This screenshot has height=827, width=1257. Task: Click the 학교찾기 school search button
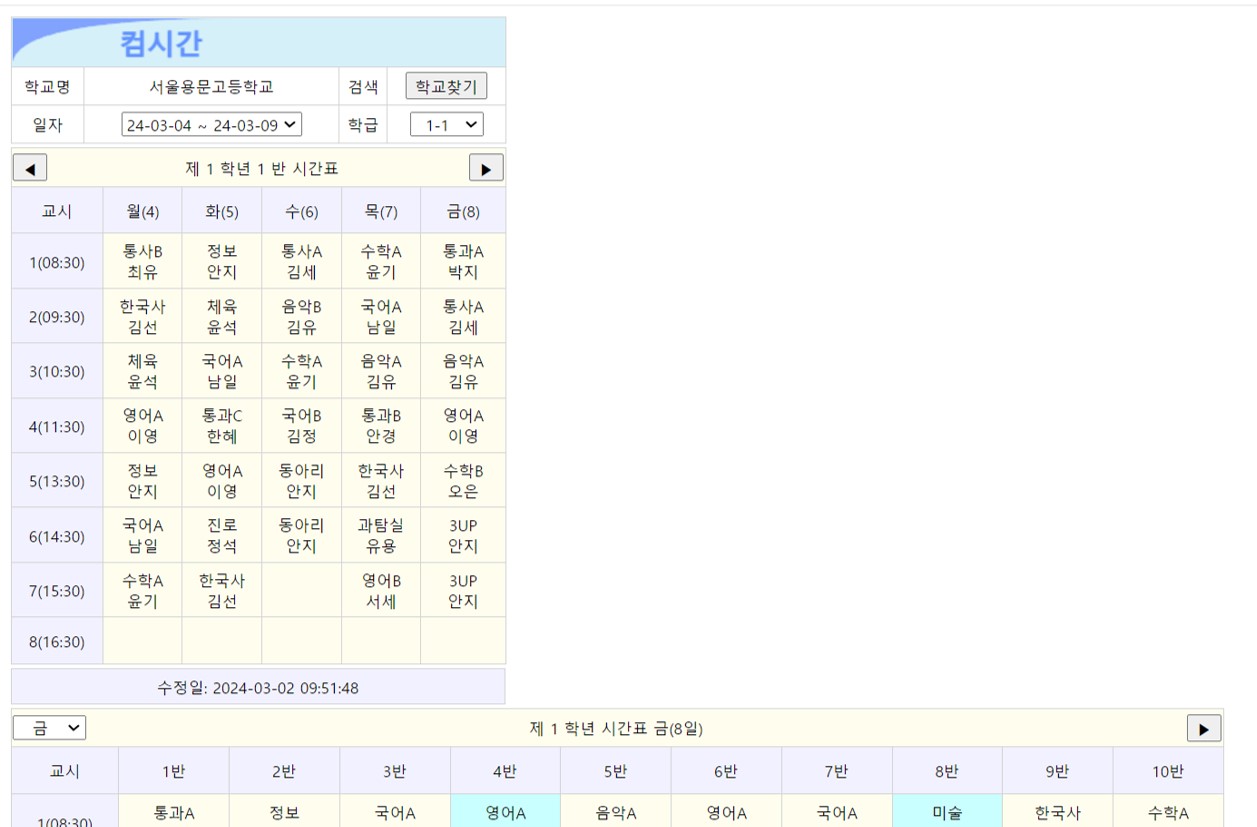pos(446,87)
